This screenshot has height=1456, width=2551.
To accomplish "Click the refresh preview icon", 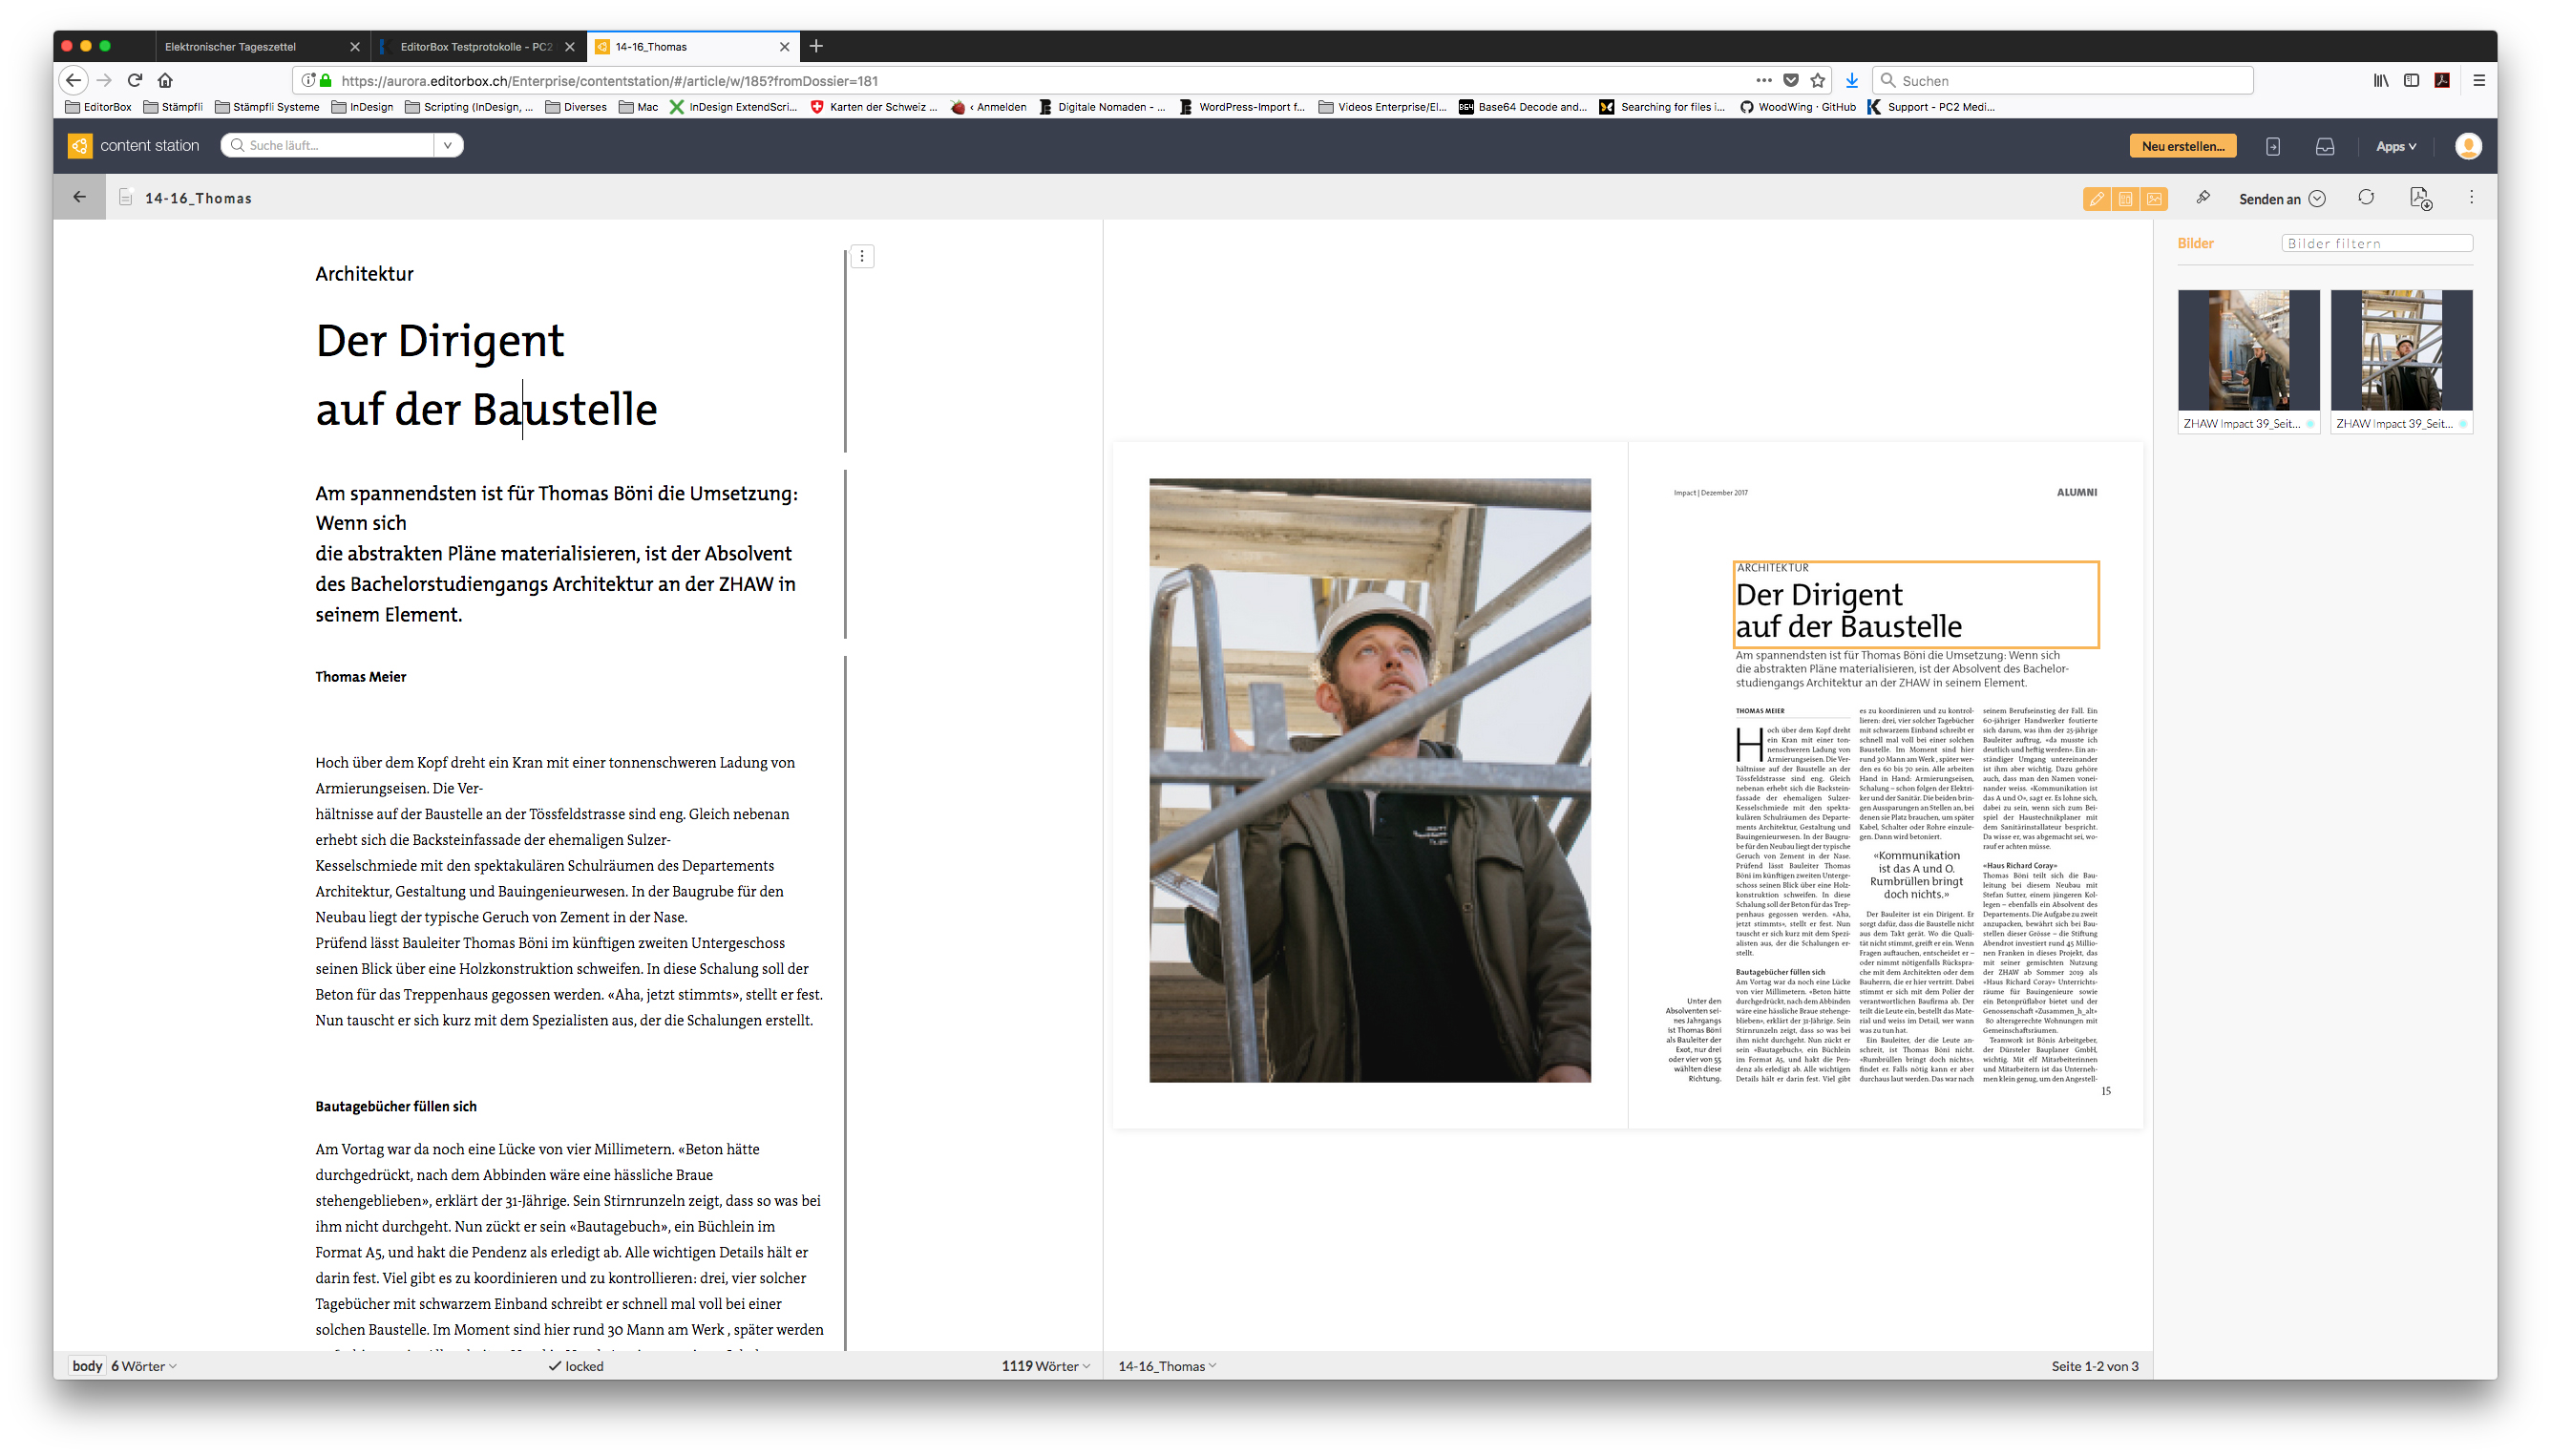I will [x=2364, y=198].
